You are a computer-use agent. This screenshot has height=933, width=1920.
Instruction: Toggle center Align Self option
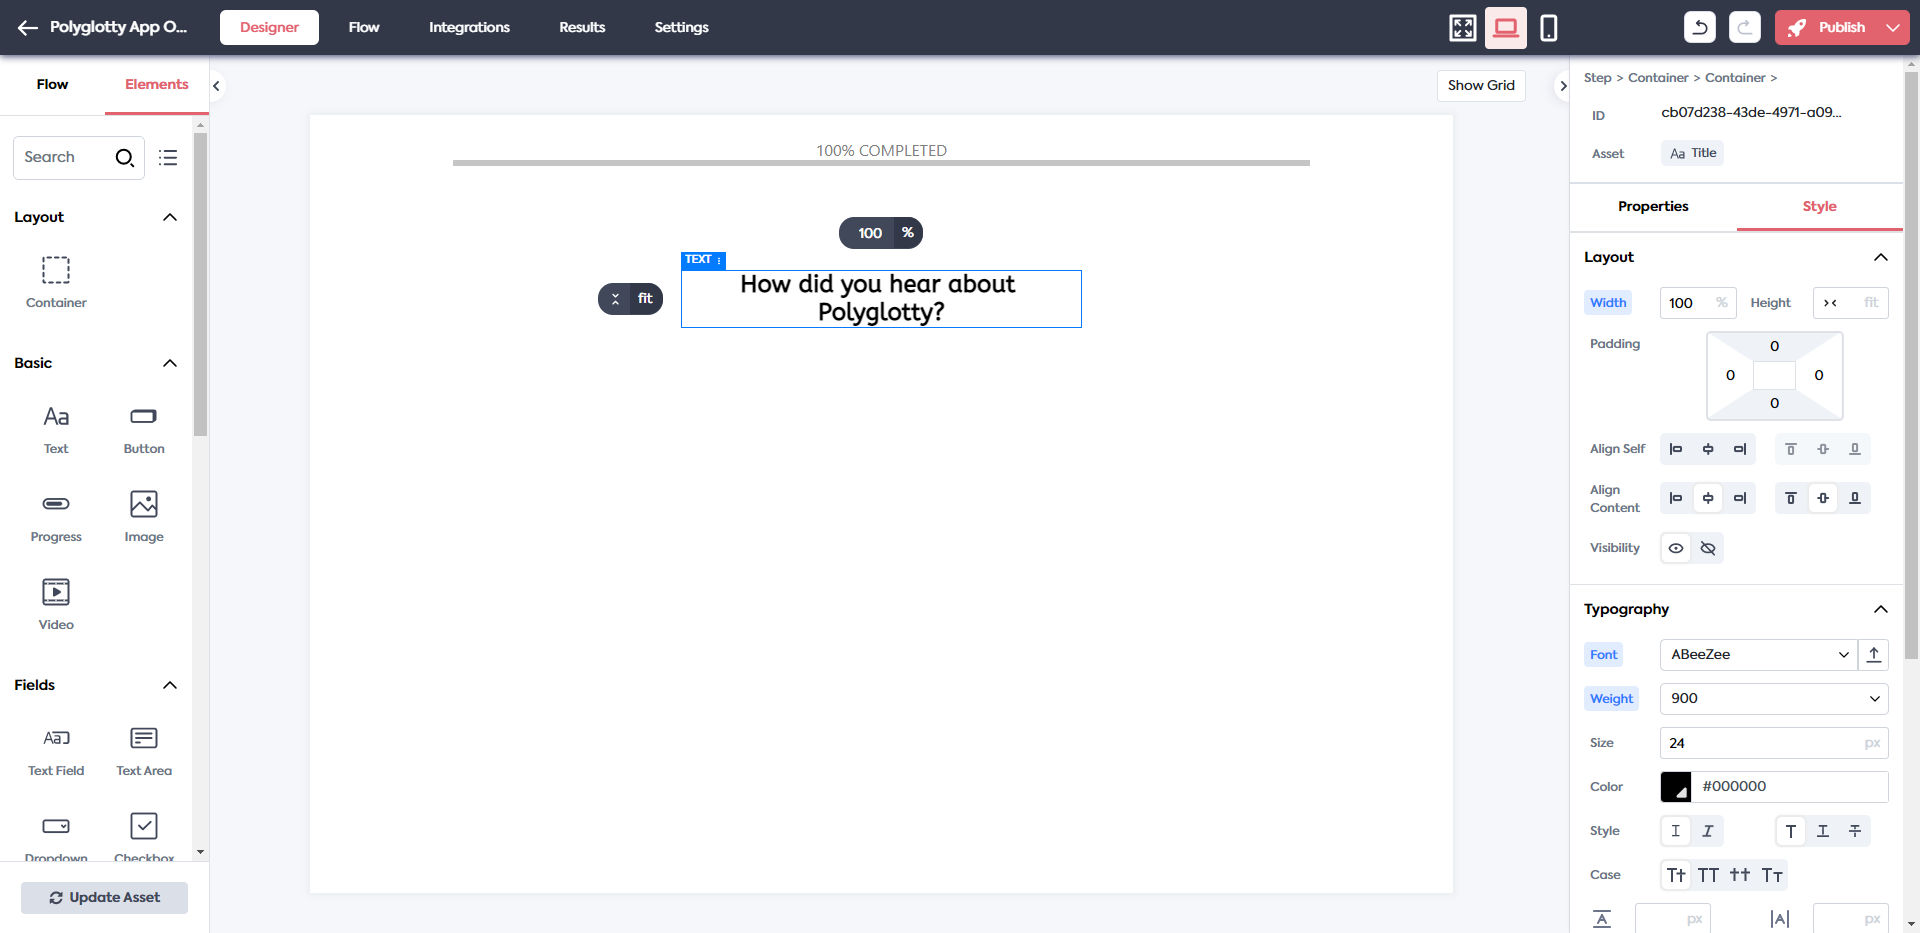(x=1707, y=449)
